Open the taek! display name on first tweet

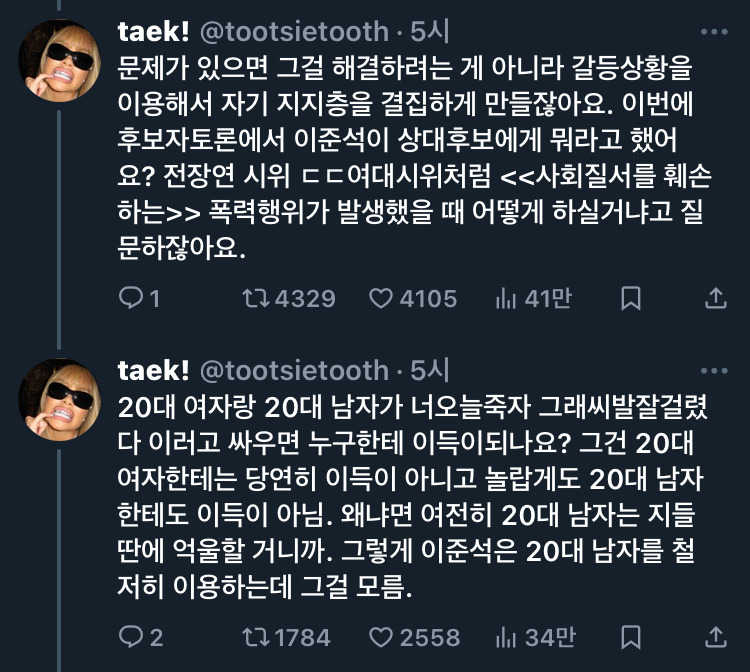[153, 32]
